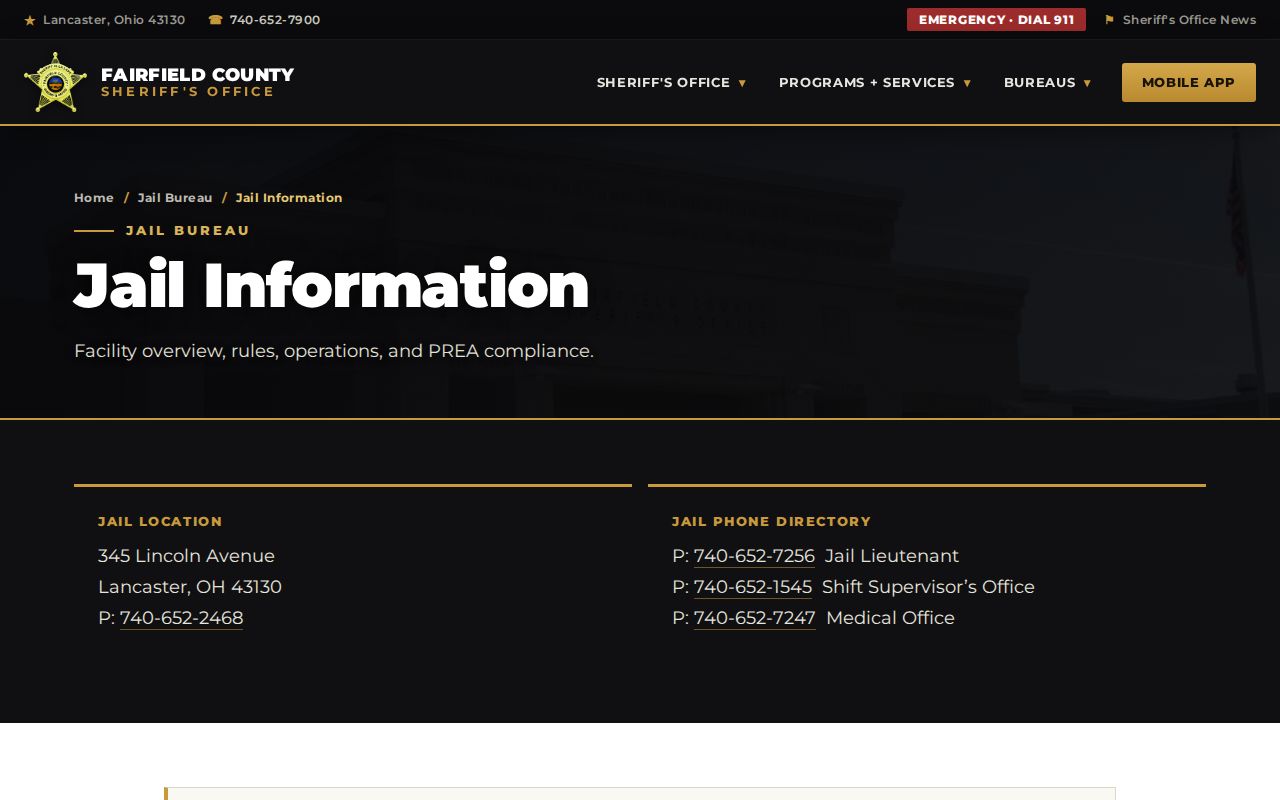This screenshot has height=800, width=1280.
Task: Open the Sheriff's Office menu
Action: tap(671, 82)
